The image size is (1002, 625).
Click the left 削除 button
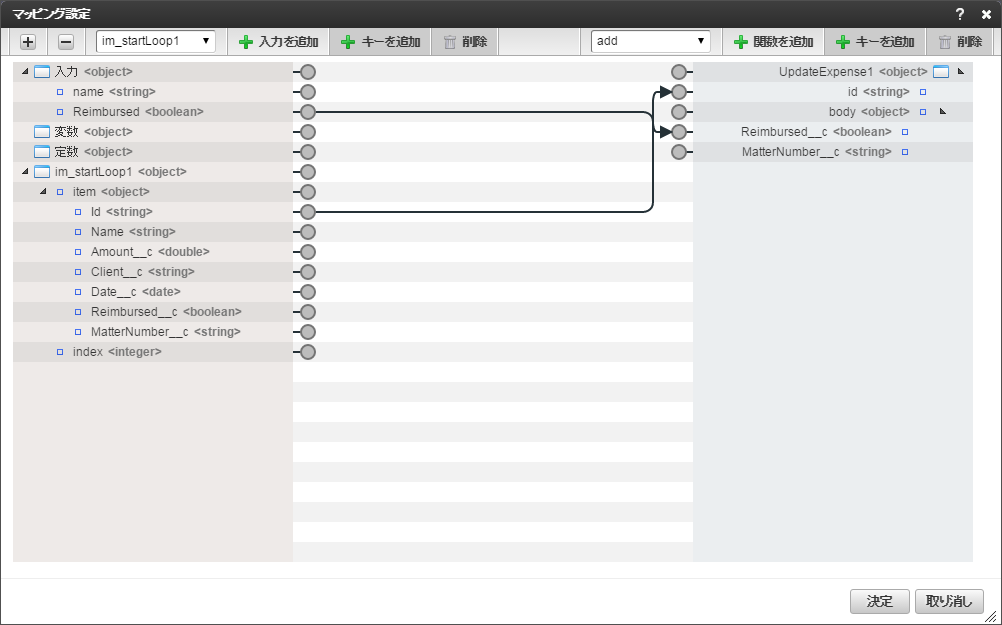pyautogui.click(x=465, y=42)
